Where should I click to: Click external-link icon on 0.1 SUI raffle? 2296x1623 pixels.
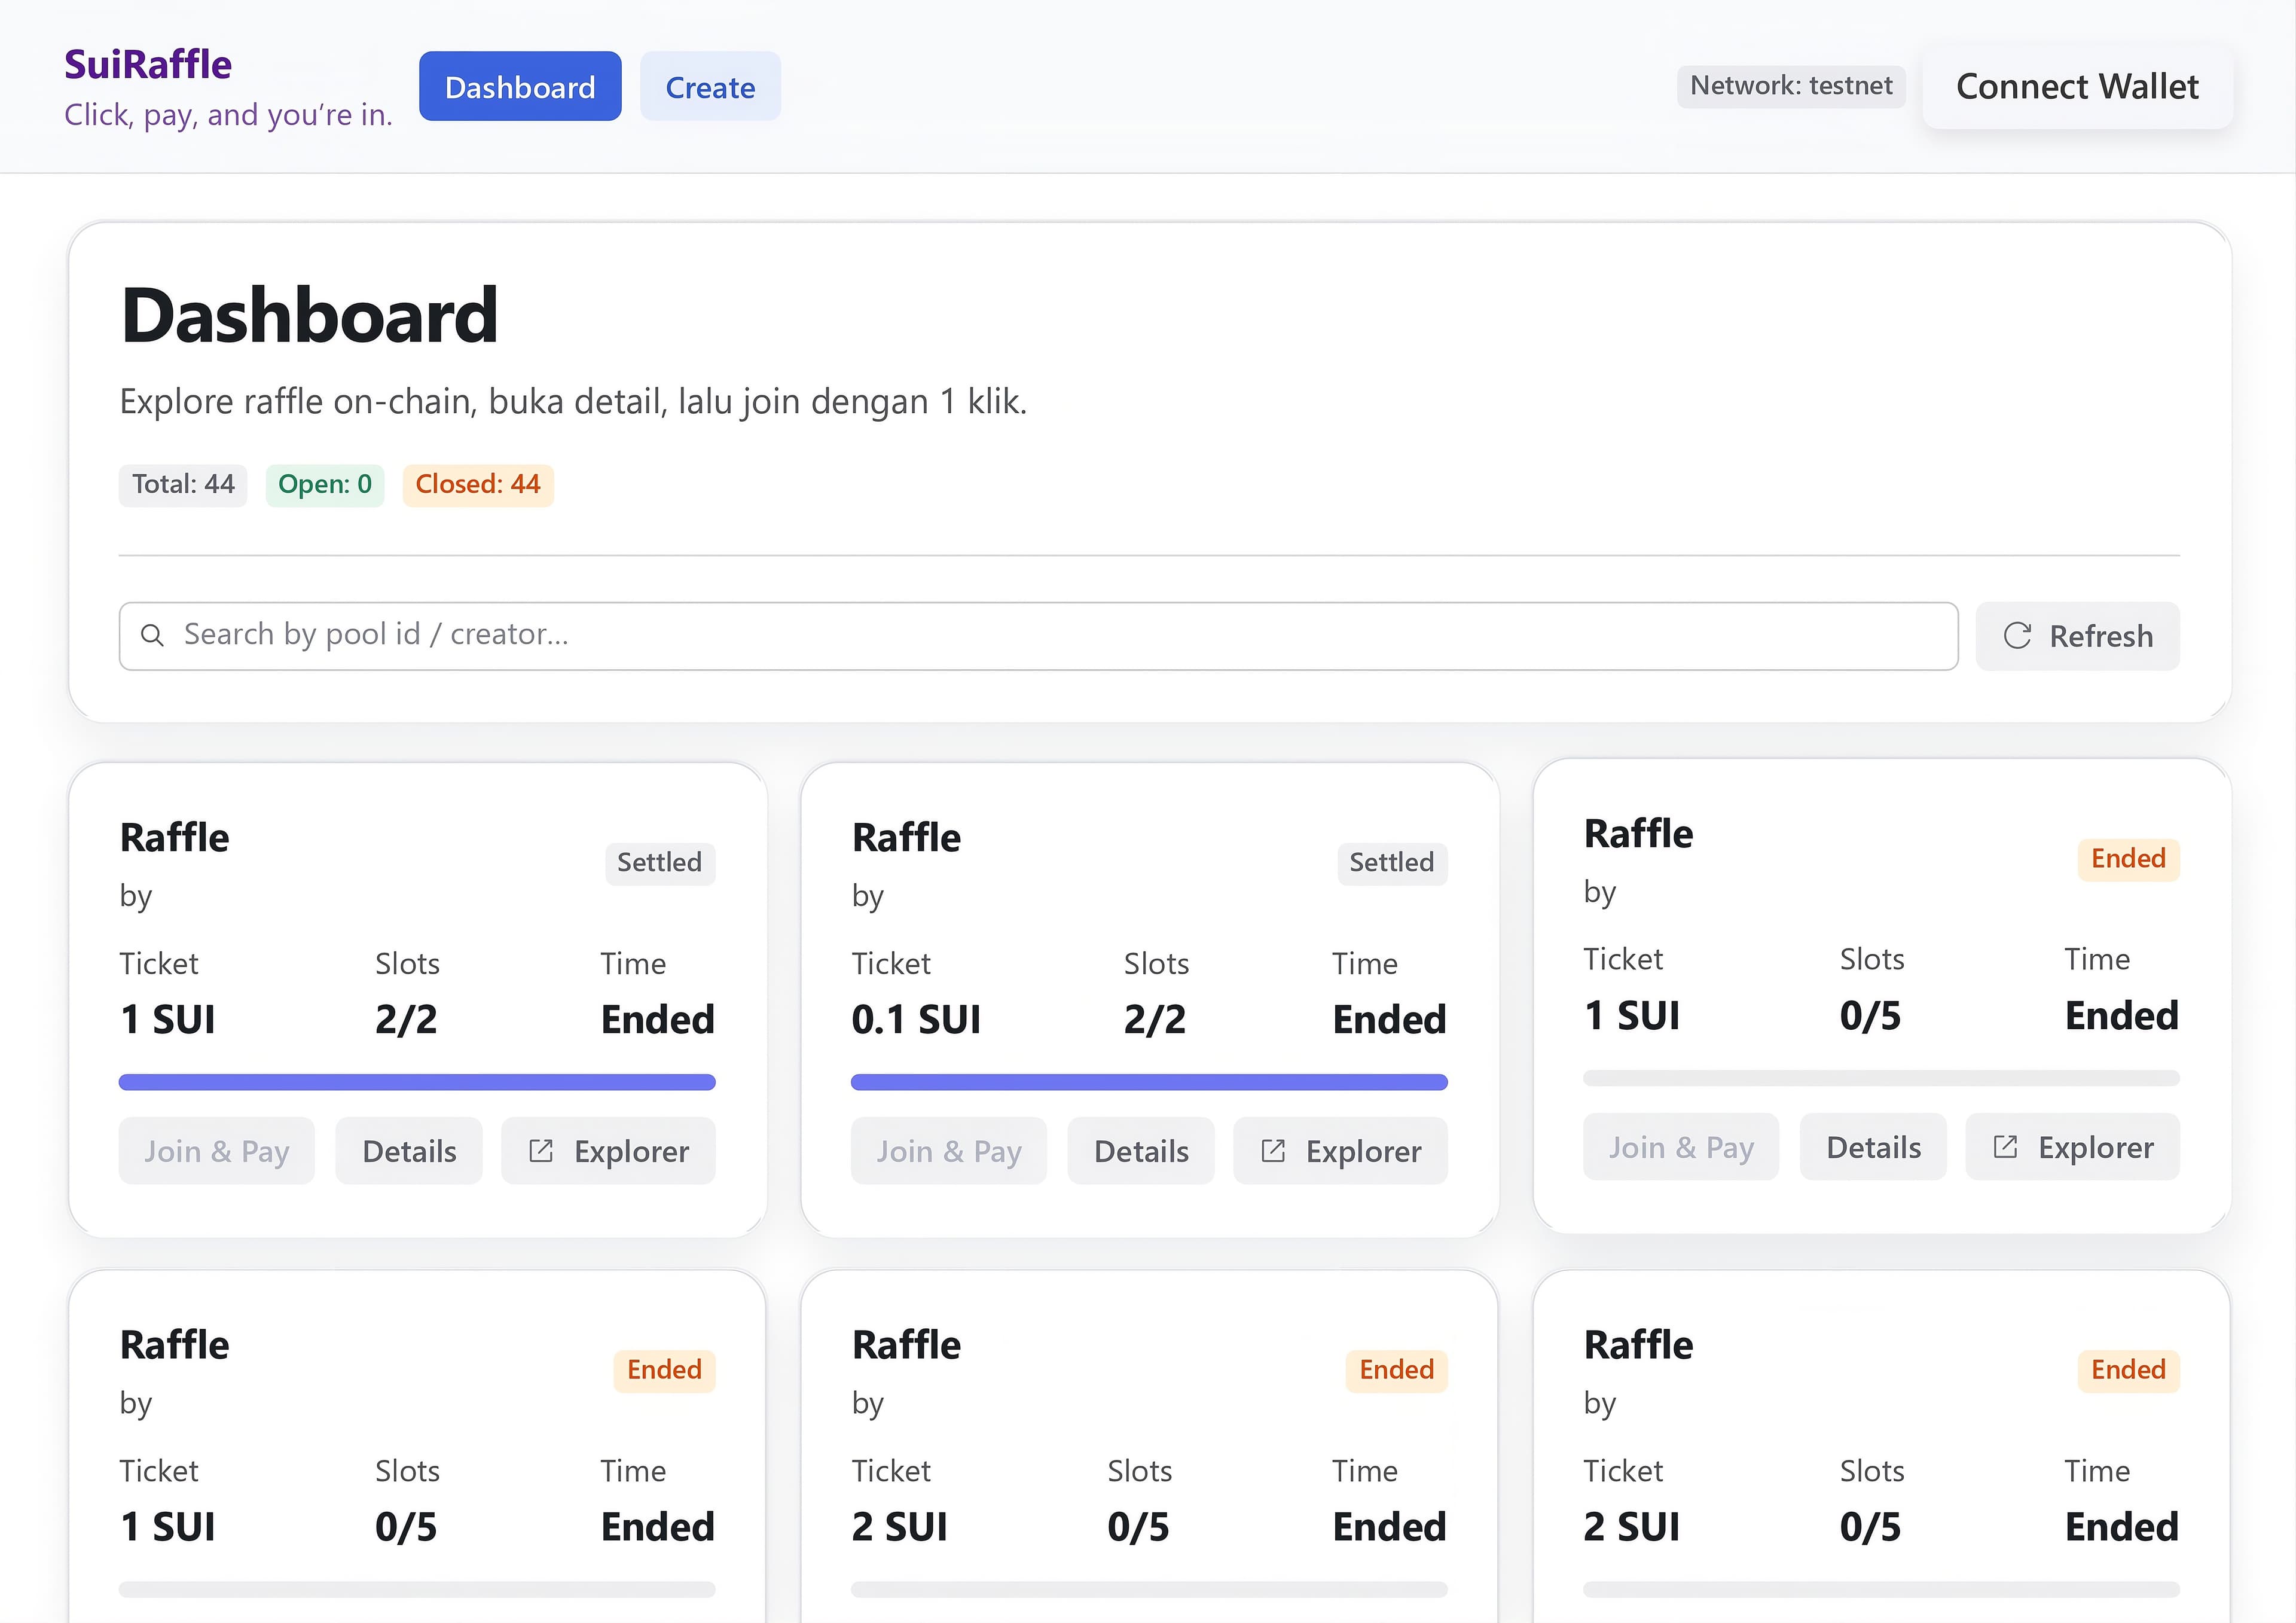coord(1273,1151)
